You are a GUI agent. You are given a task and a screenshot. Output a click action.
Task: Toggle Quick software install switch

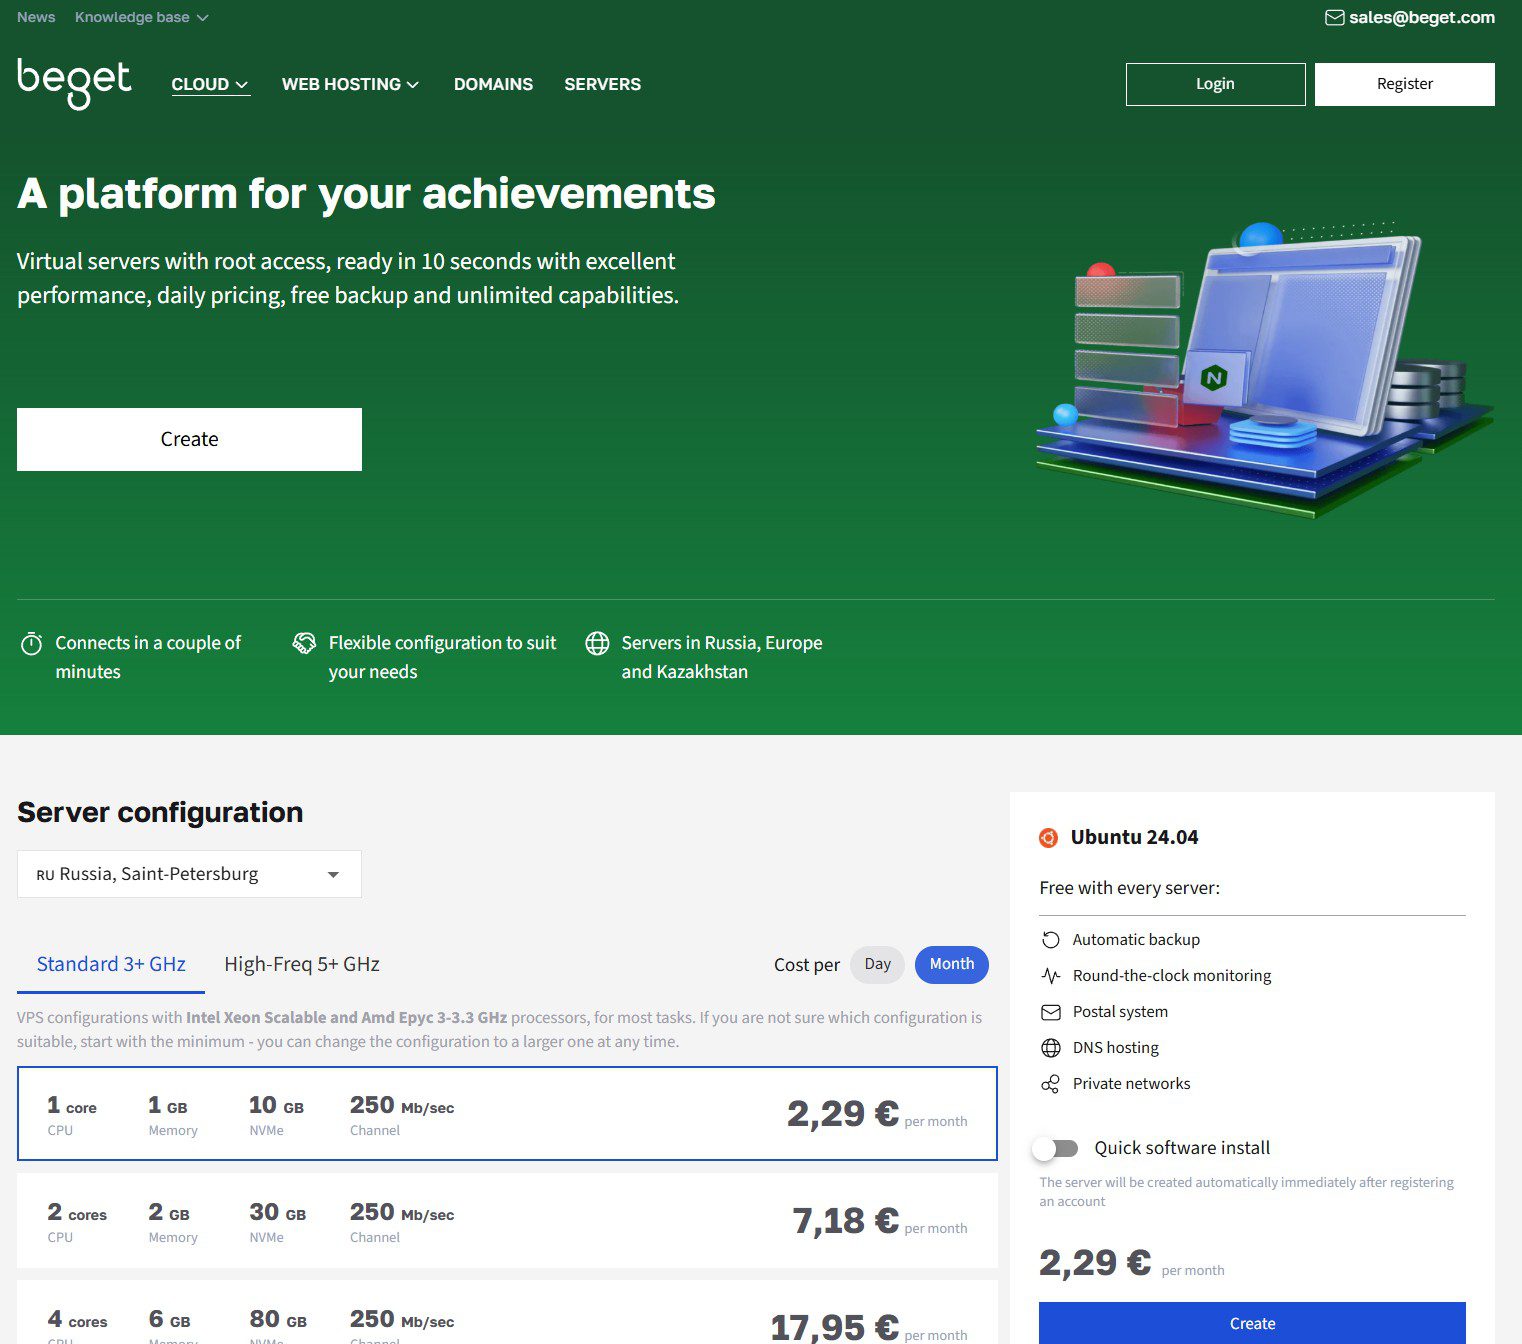1056,1148
